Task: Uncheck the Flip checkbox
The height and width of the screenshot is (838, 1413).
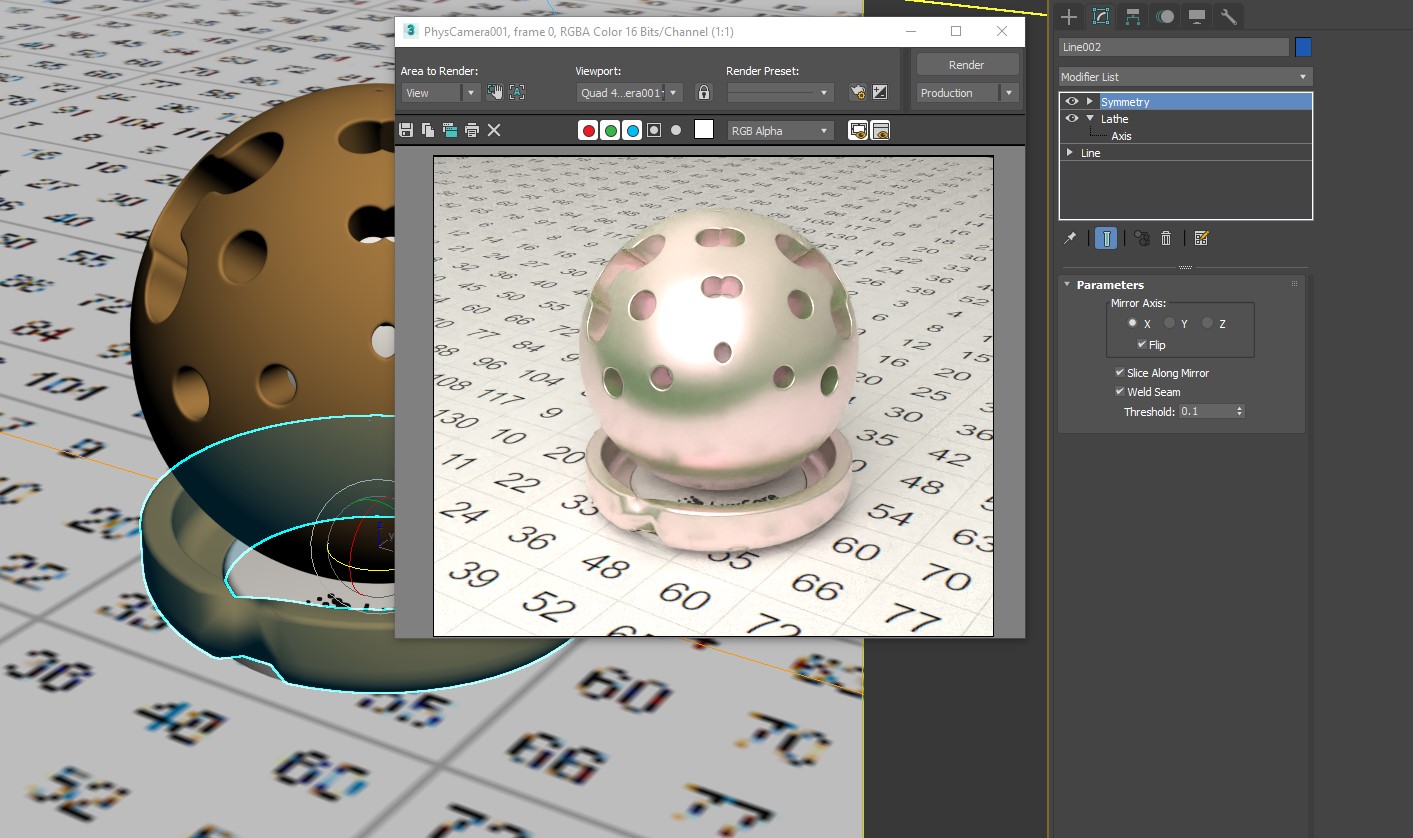Action: click(1142, 345)
